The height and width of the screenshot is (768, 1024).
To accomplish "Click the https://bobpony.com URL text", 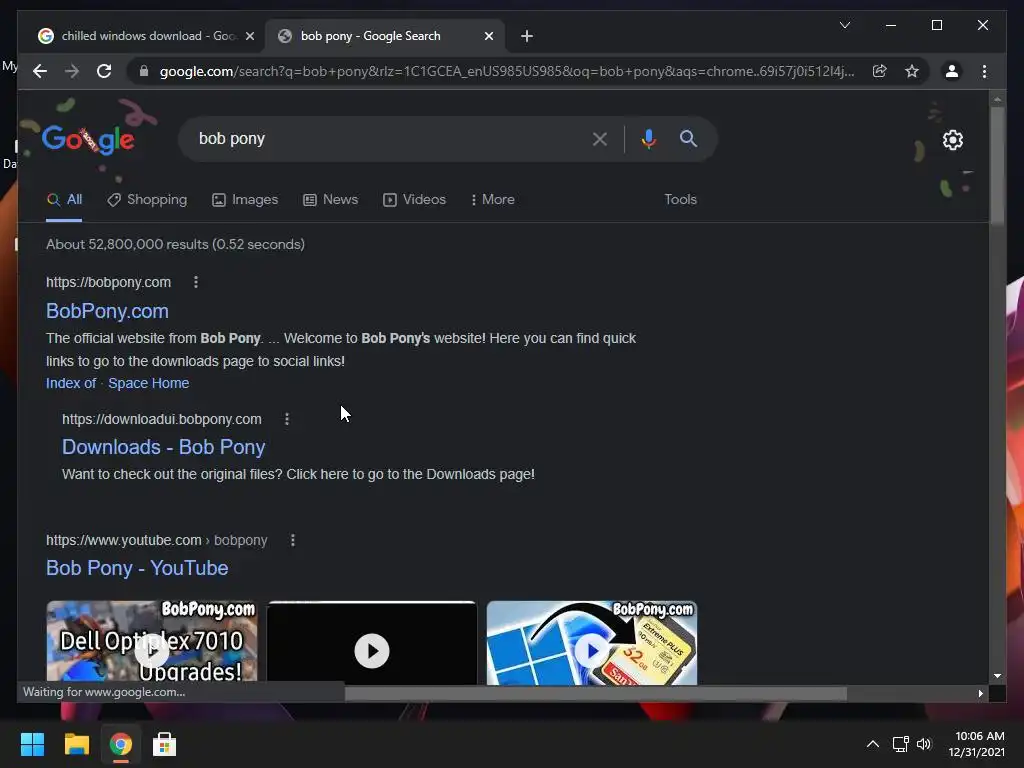I will click(108, 282).
